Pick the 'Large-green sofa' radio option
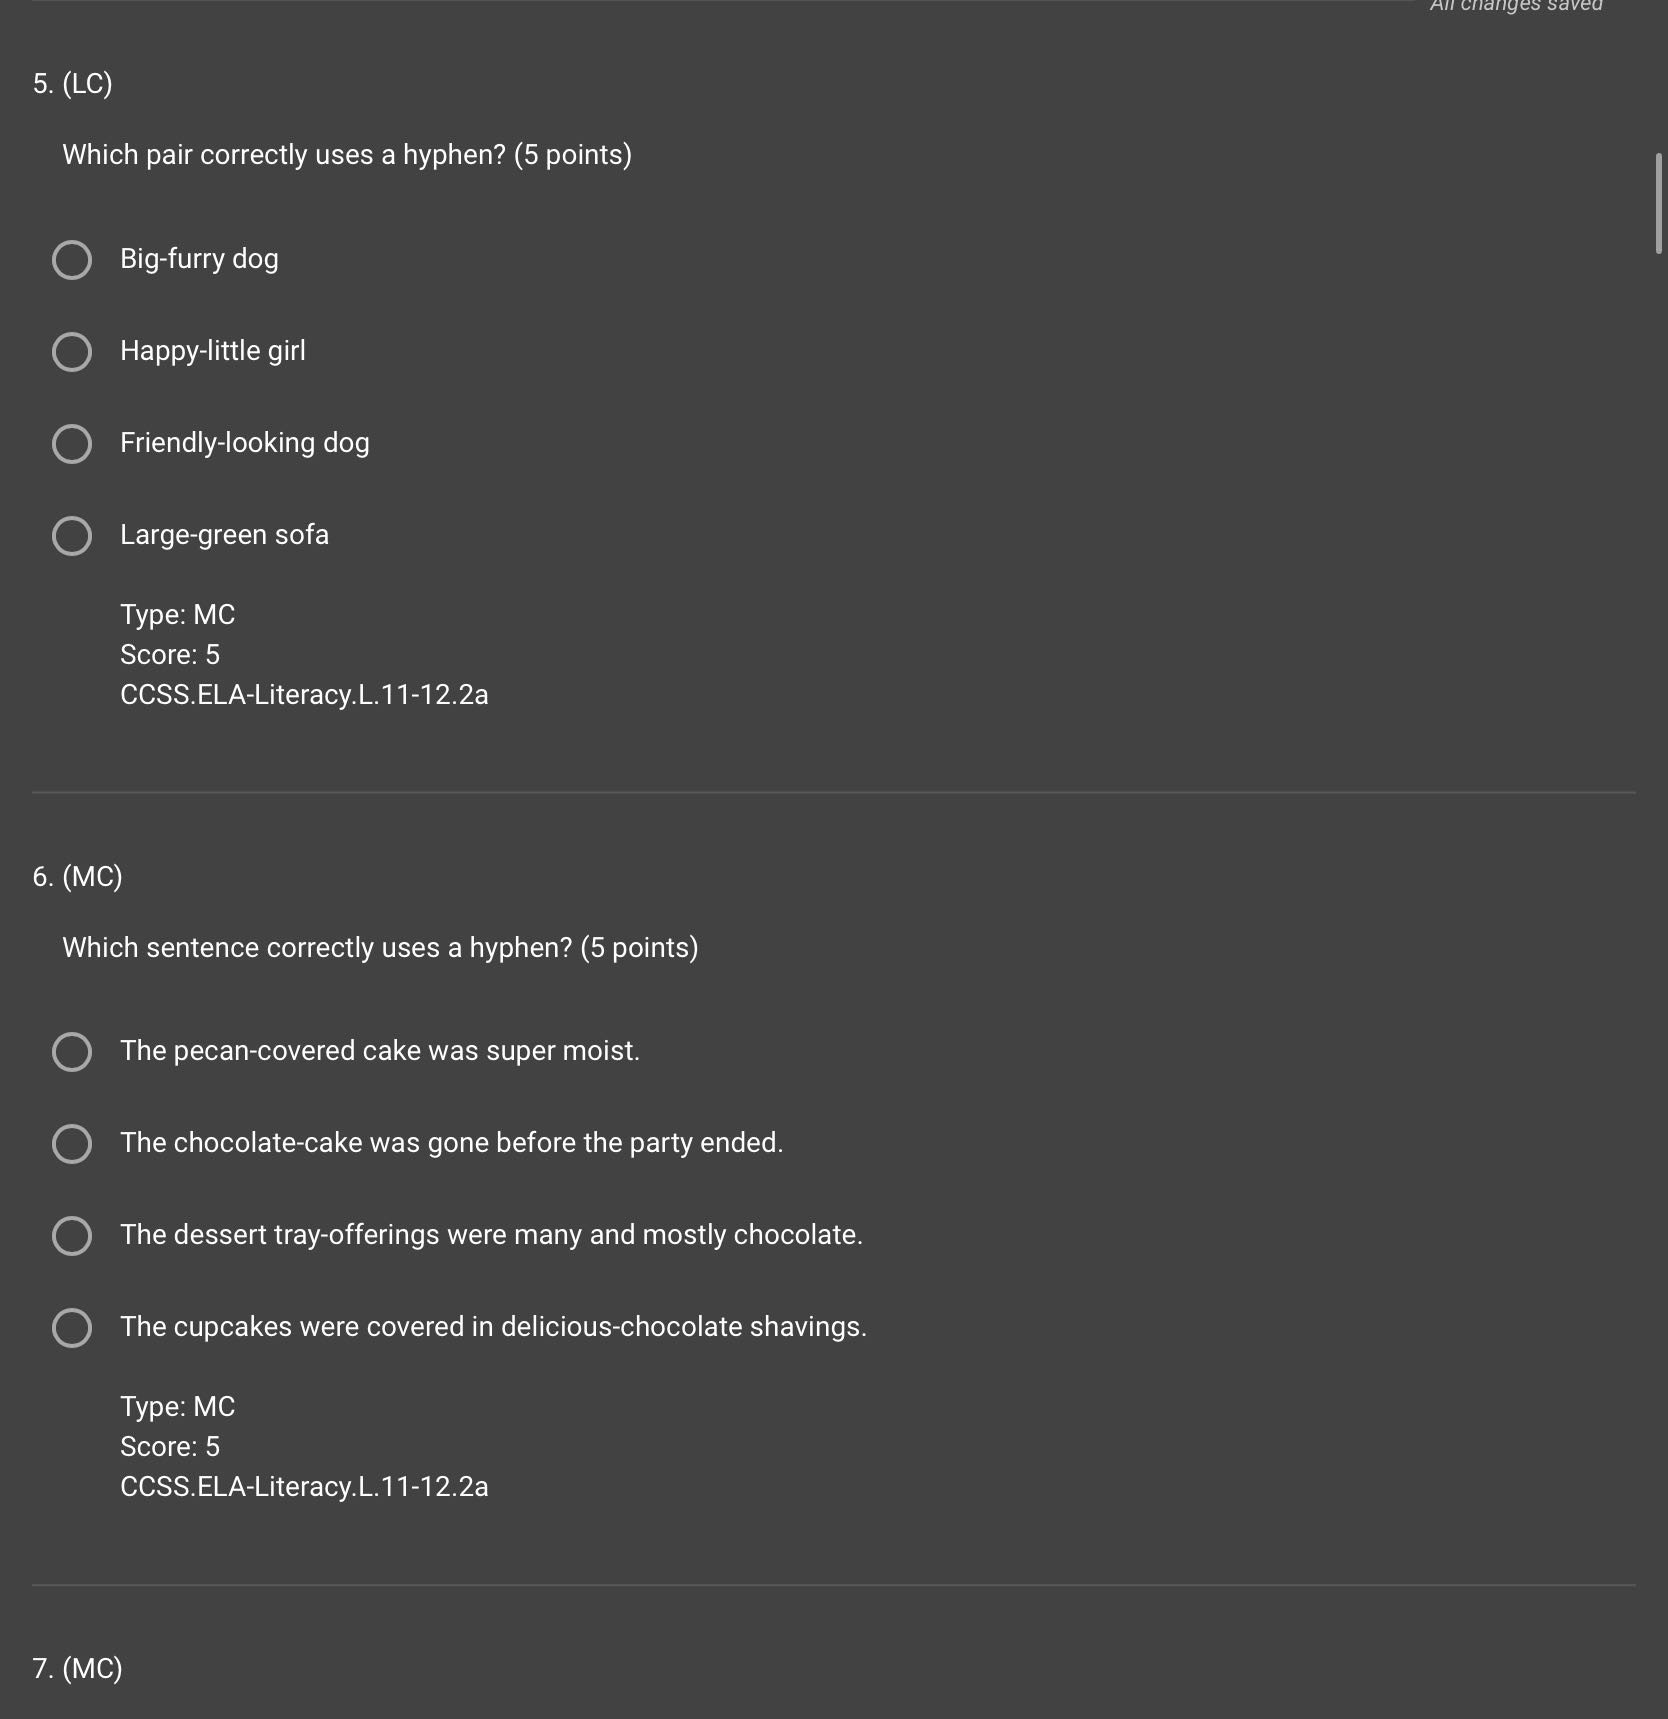This screenshot has height=1719, width=1668. click(72, 536)
